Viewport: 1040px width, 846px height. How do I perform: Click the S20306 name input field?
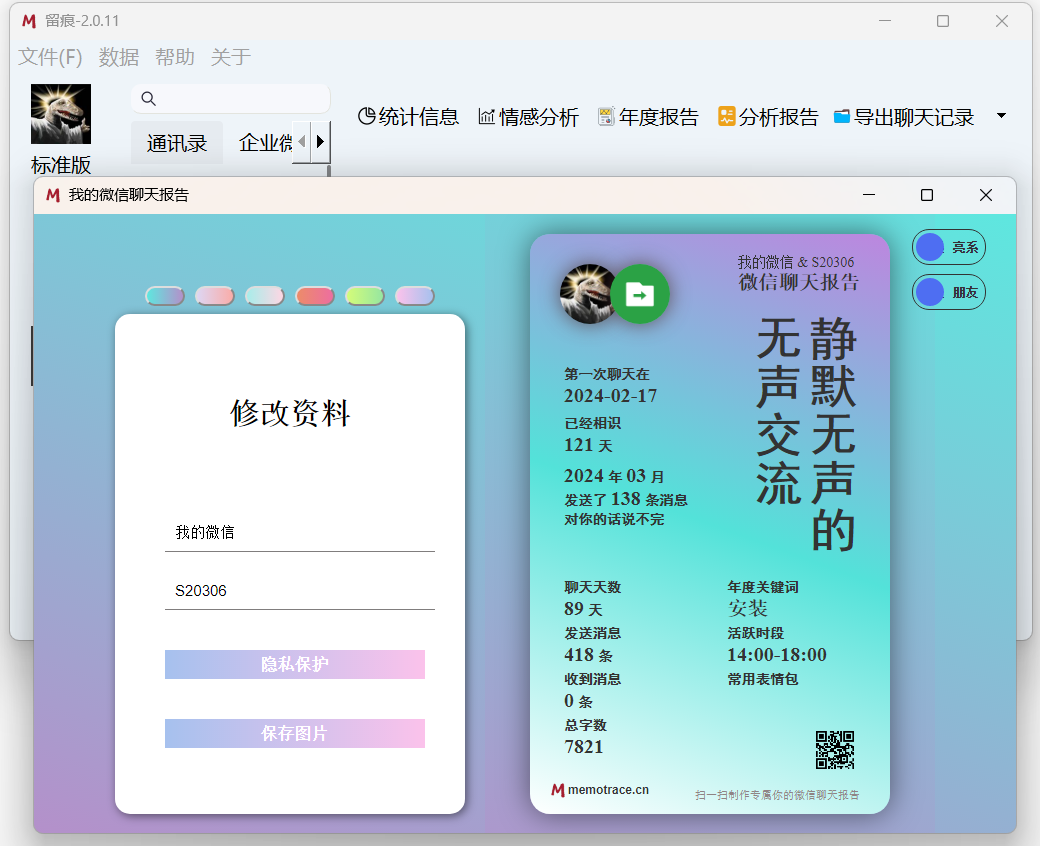(x=300, y=591)
